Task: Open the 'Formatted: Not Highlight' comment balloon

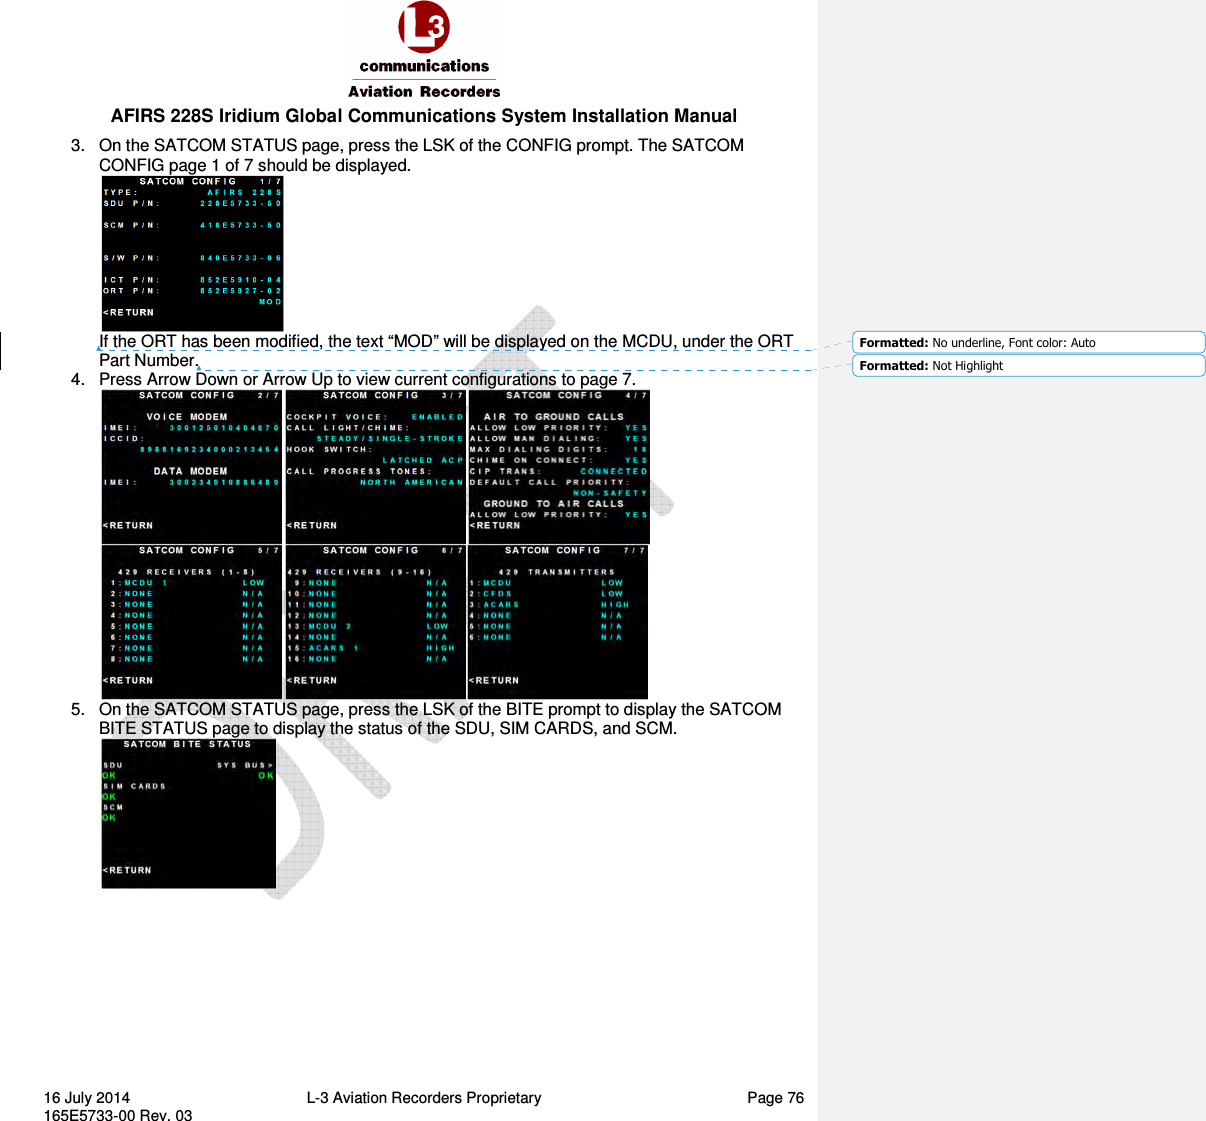Action: [x=1028, y=365]
